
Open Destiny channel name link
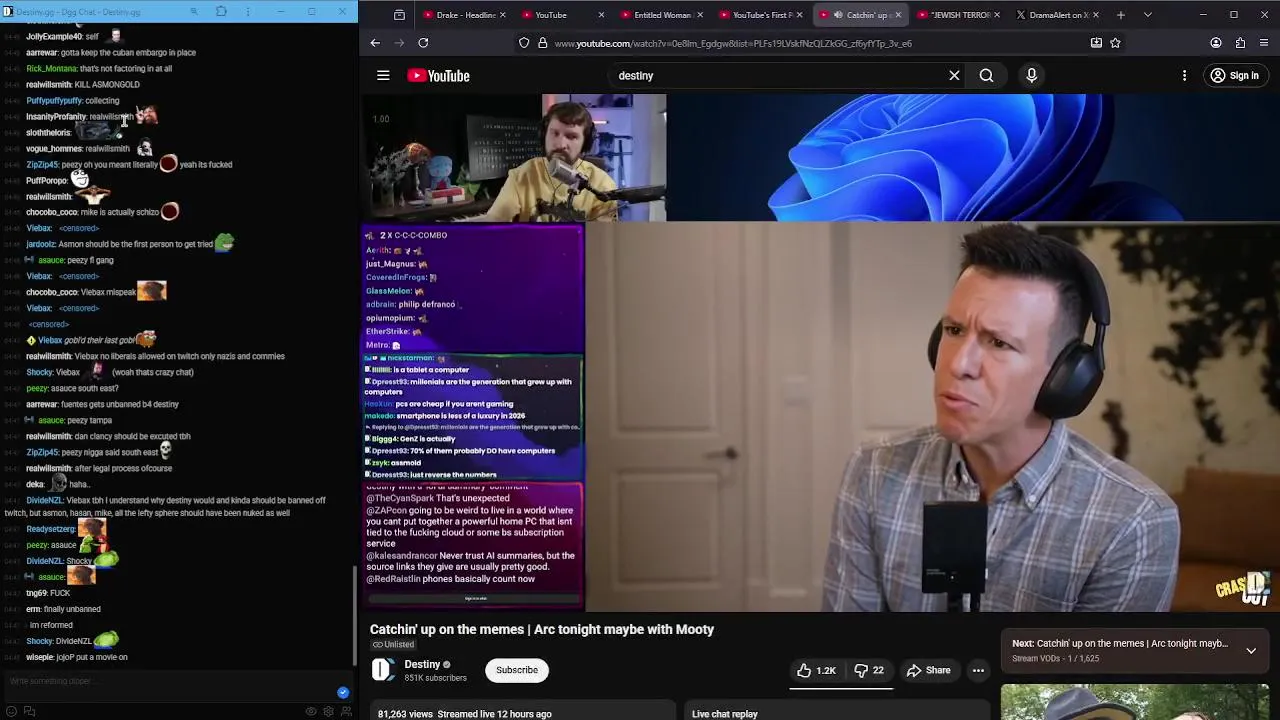pos(422,664)
